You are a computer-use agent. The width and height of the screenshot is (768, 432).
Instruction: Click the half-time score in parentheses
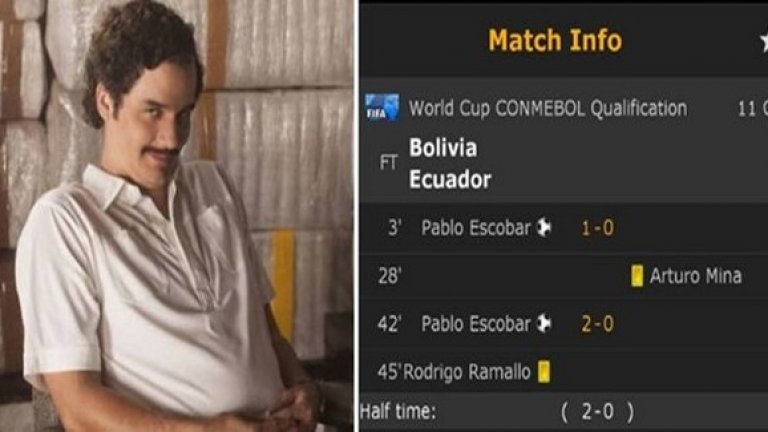click(x=597, y=411)
